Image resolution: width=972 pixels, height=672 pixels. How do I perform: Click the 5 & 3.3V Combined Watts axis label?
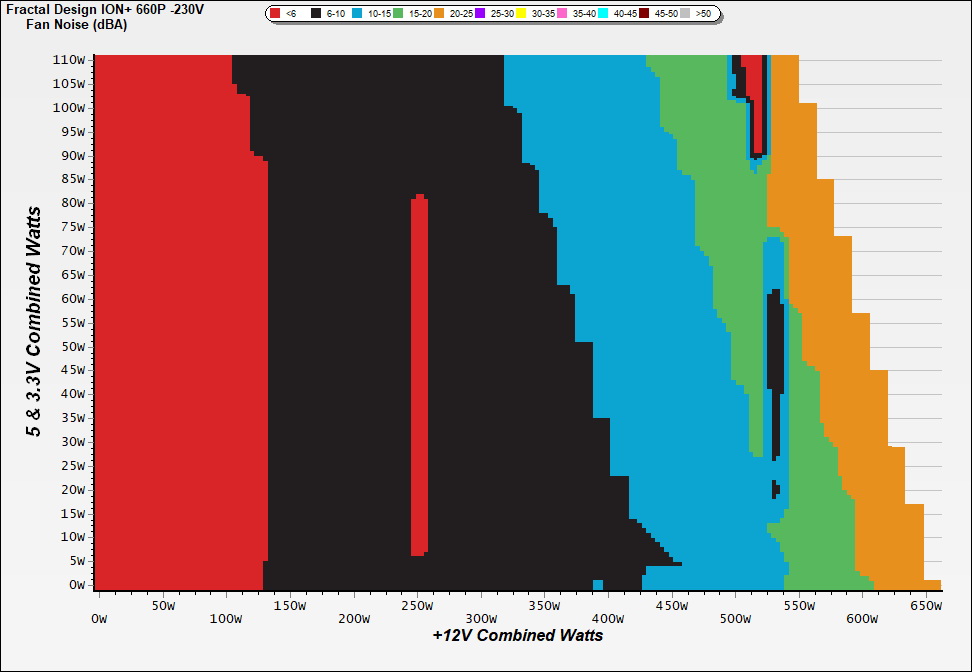[34, 322]
